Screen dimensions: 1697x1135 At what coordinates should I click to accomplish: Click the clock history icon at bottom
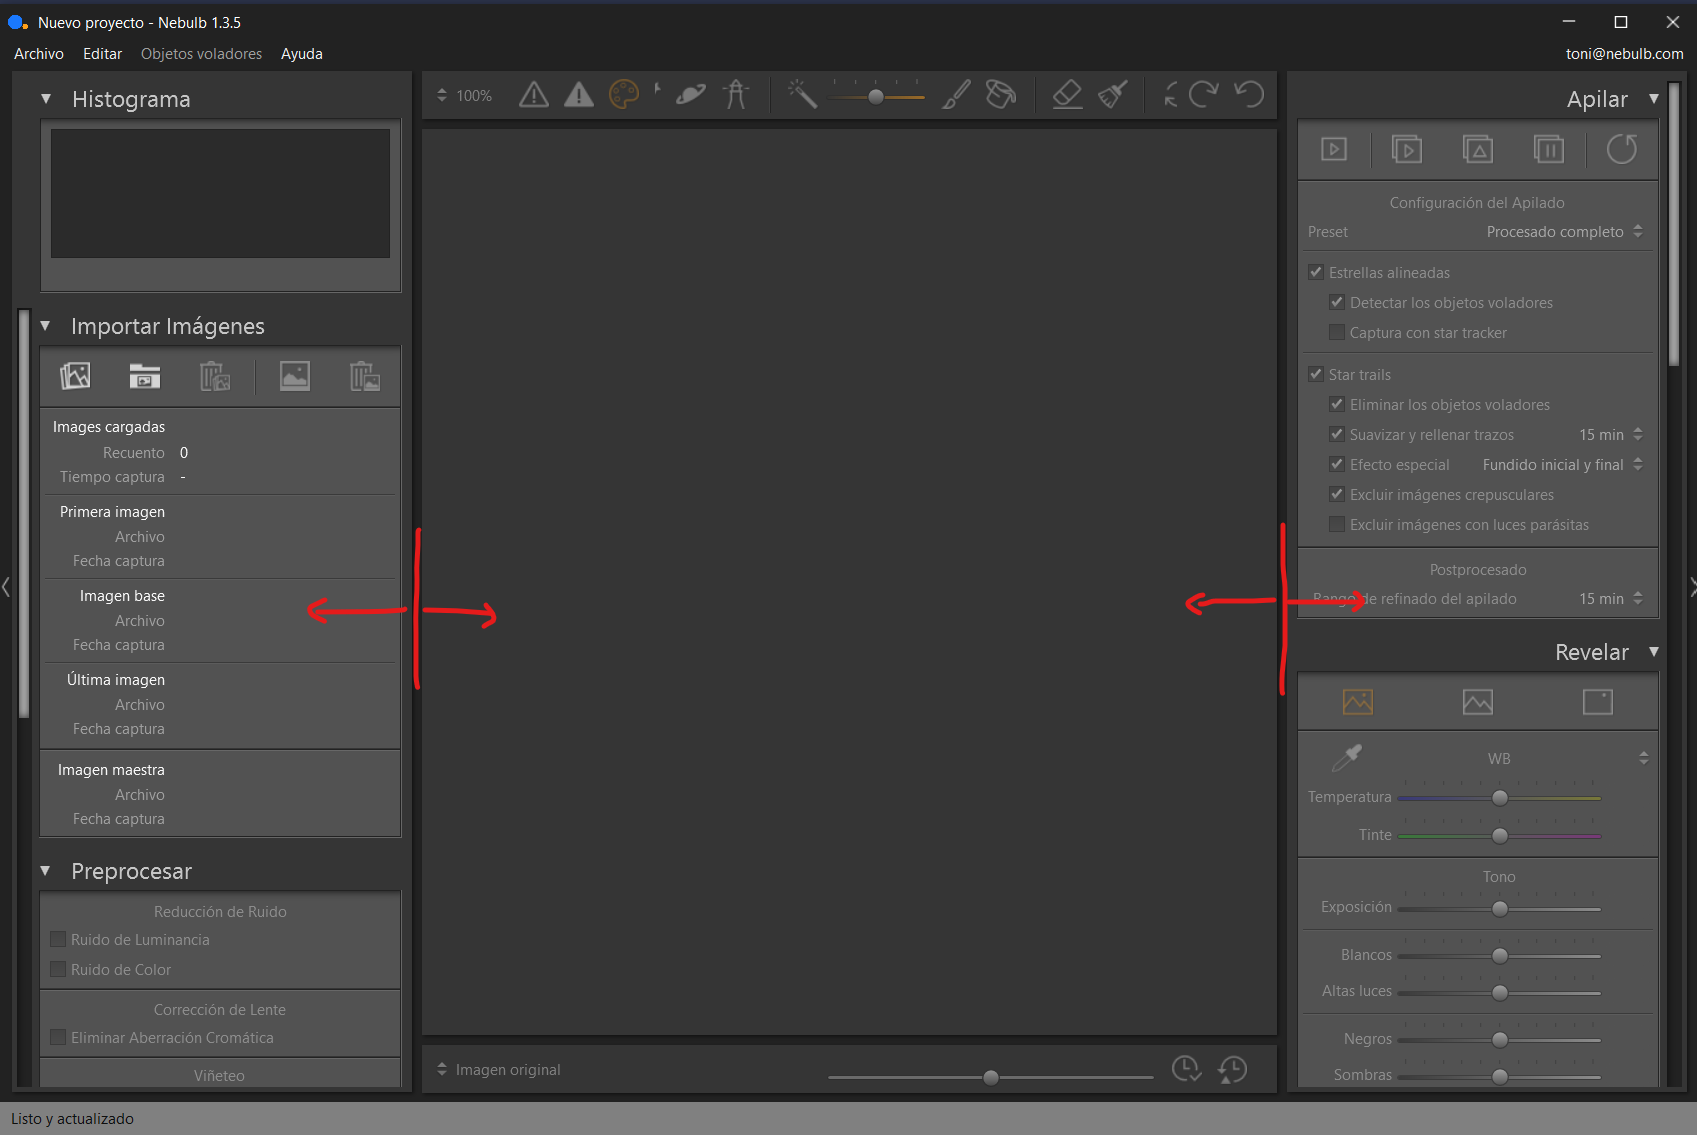tap(1186, 1069)
